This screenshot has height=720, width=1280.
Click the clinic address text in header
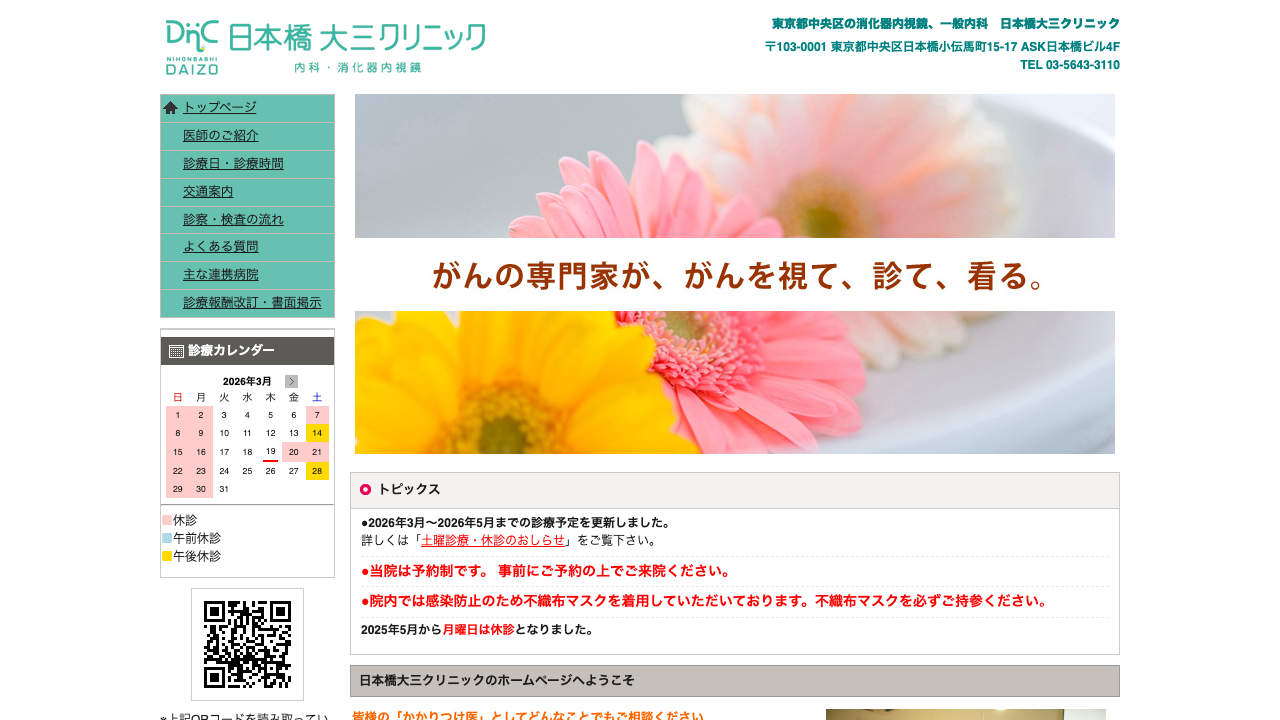(942, 47)
